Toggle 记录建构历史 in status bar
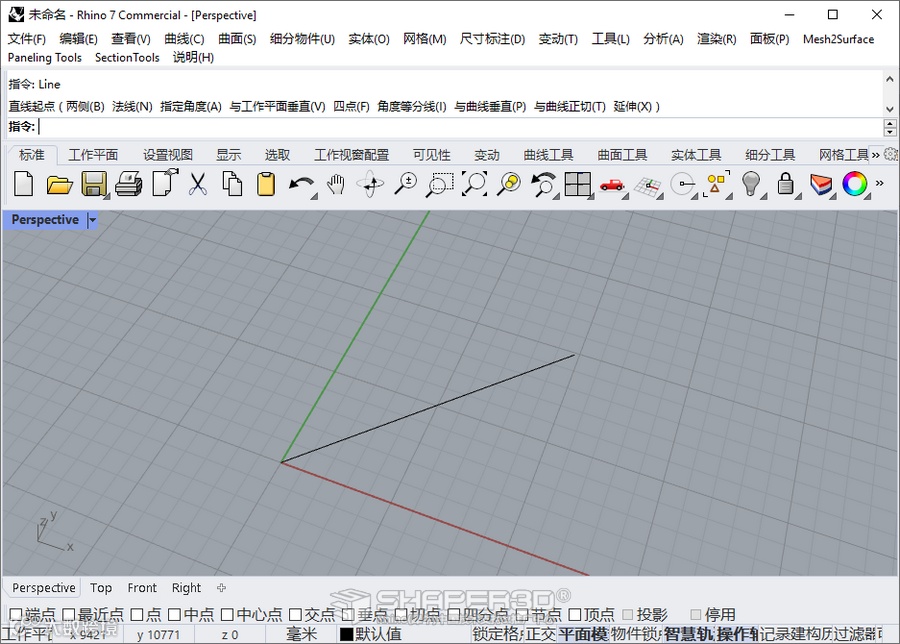Image resolution: width=900 pixels, height=644 pixels. tap(795, 634)
